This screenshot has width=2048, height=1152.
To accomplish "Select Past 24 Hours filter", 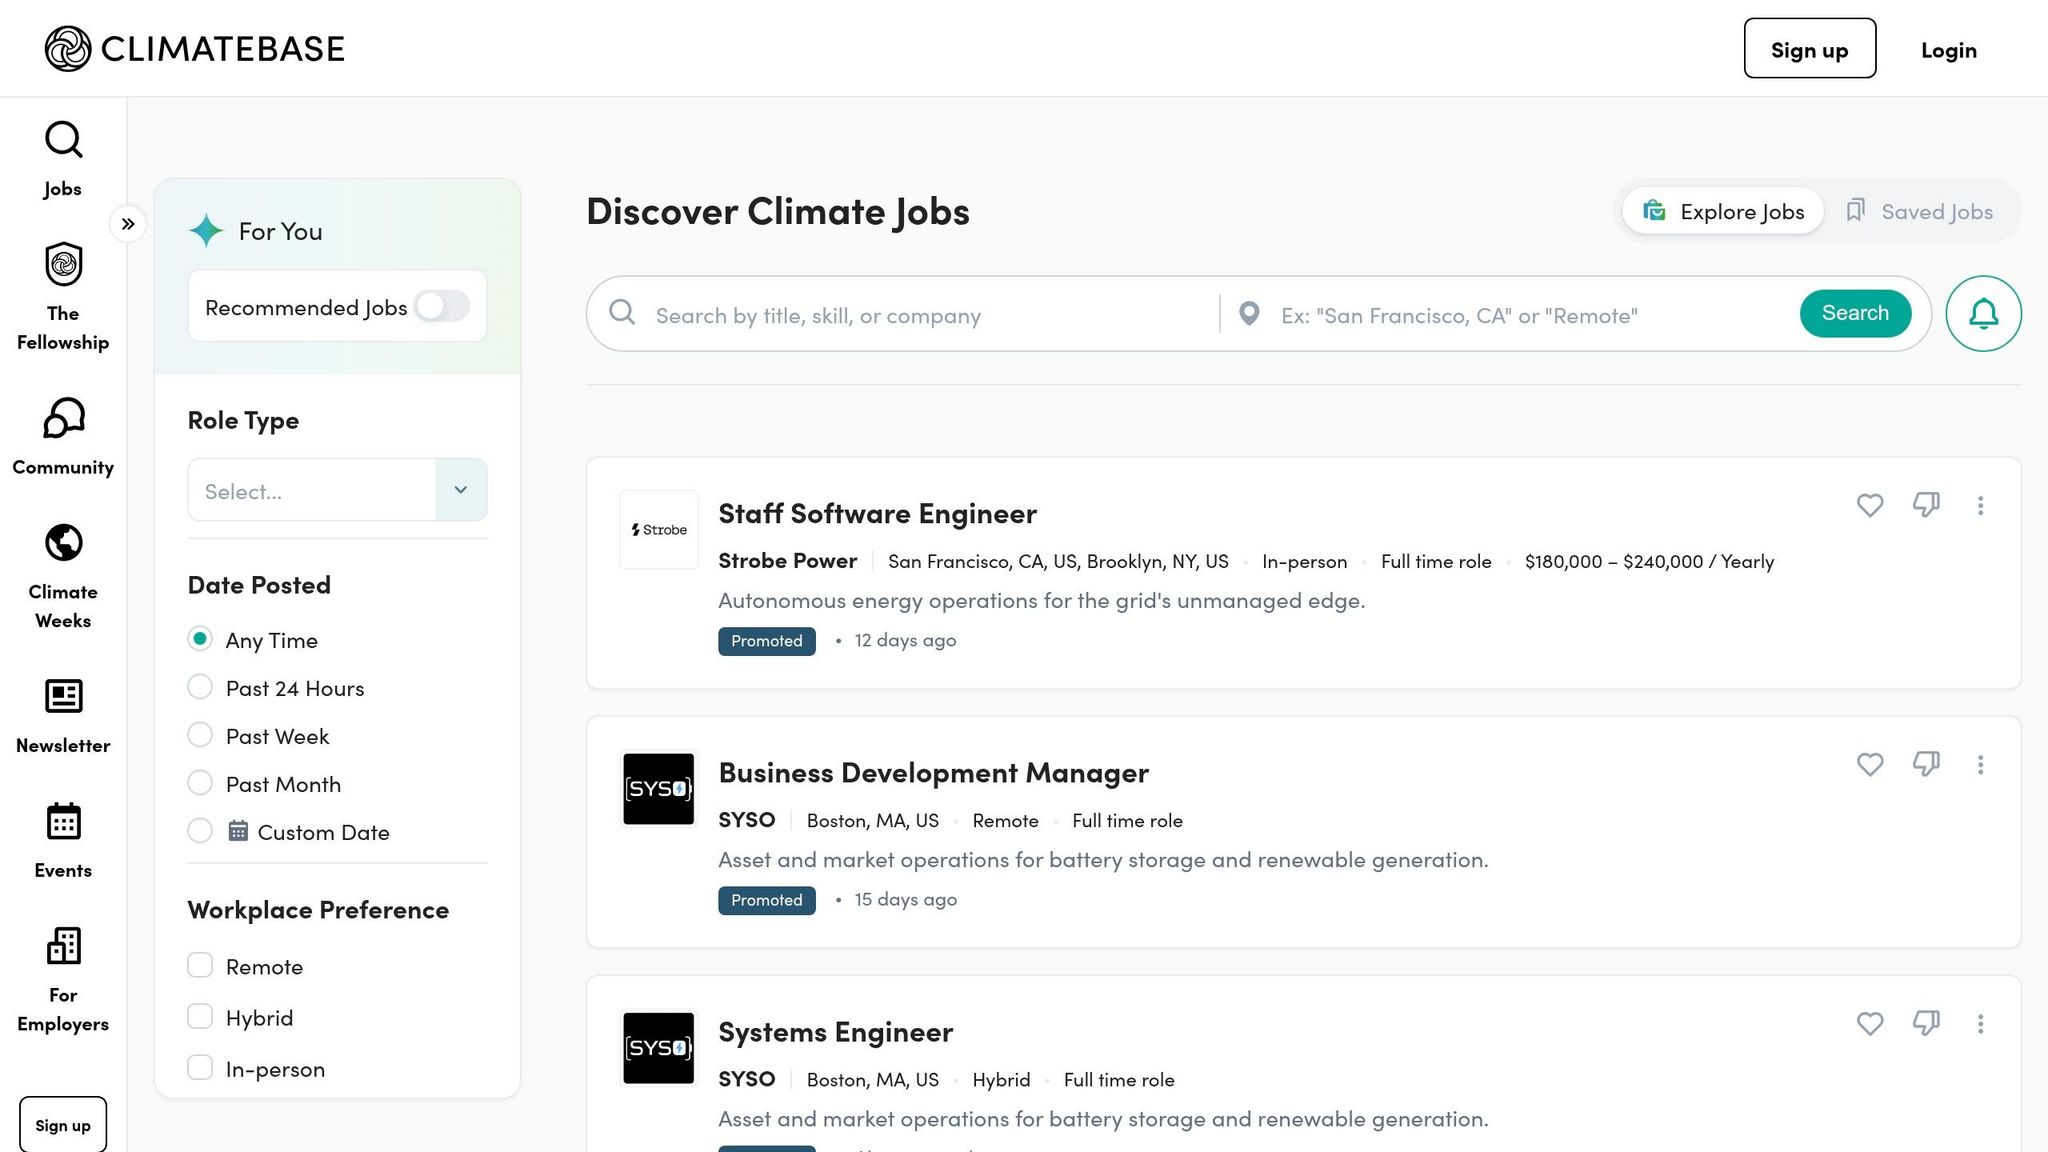I will (200, 687).
